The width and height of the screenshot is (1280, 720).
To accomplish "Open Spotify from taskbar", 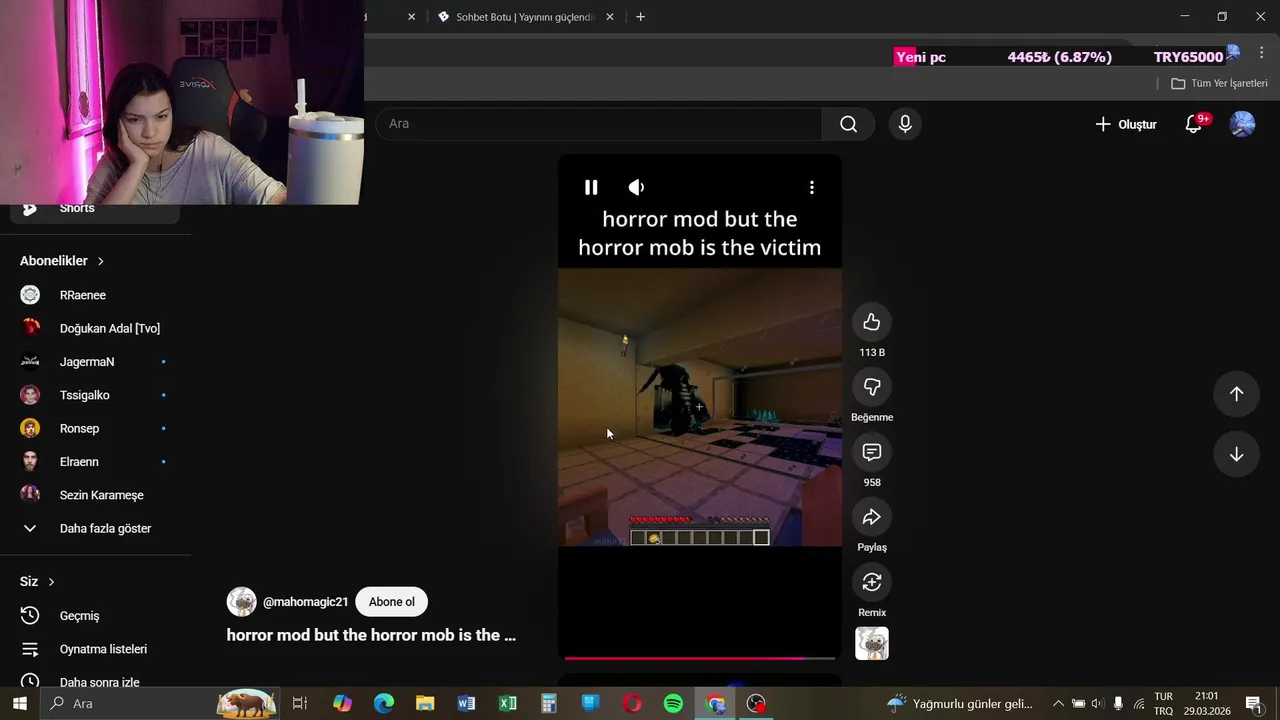I will tap(673, 703).
